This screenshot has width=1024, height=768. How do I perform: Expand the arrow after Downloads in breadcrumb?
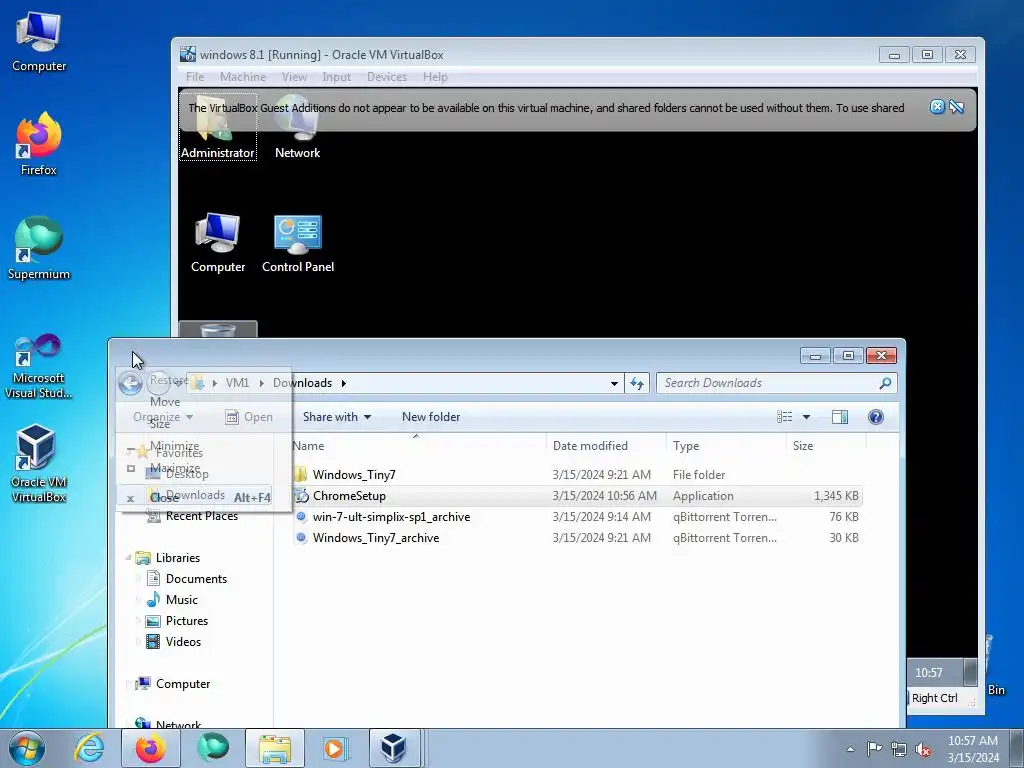pyautogui.click(x=344, y=383)
